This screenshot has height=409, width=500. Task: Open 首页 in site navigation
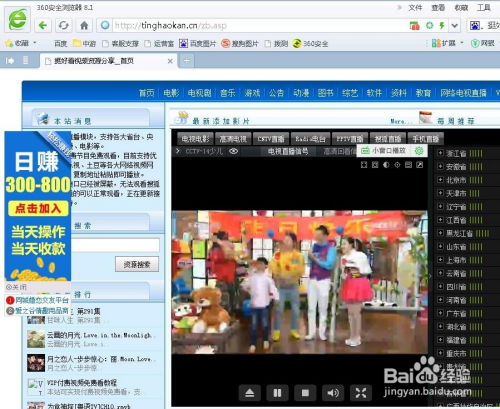click(147, 93)
